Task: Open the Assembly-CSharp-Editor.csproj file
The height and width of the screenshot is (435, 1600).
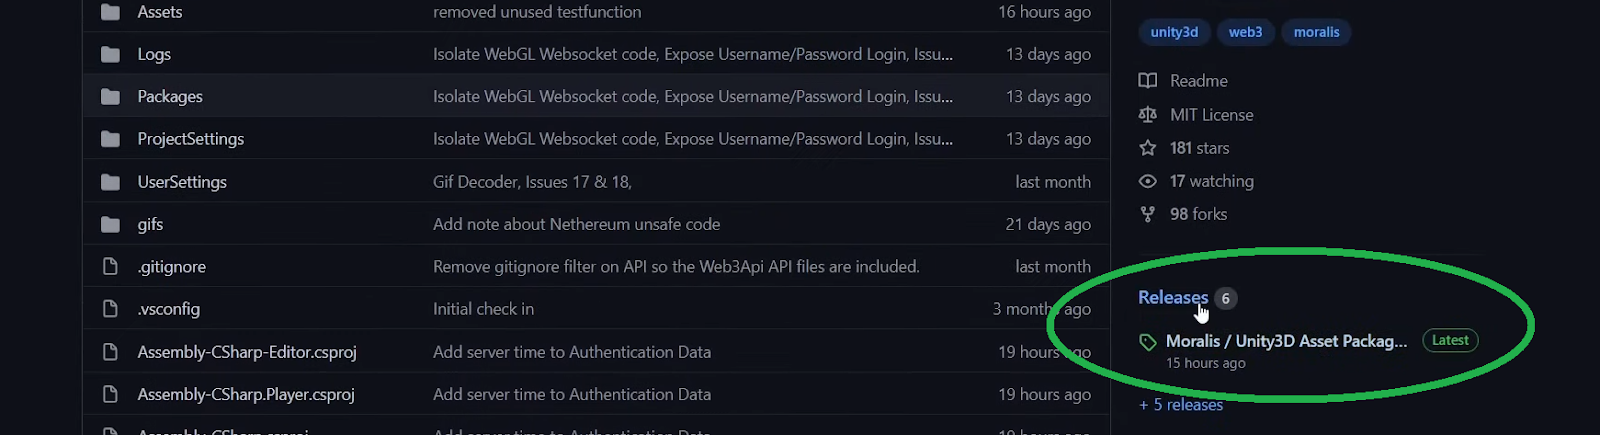Action: tap(247, 352)
